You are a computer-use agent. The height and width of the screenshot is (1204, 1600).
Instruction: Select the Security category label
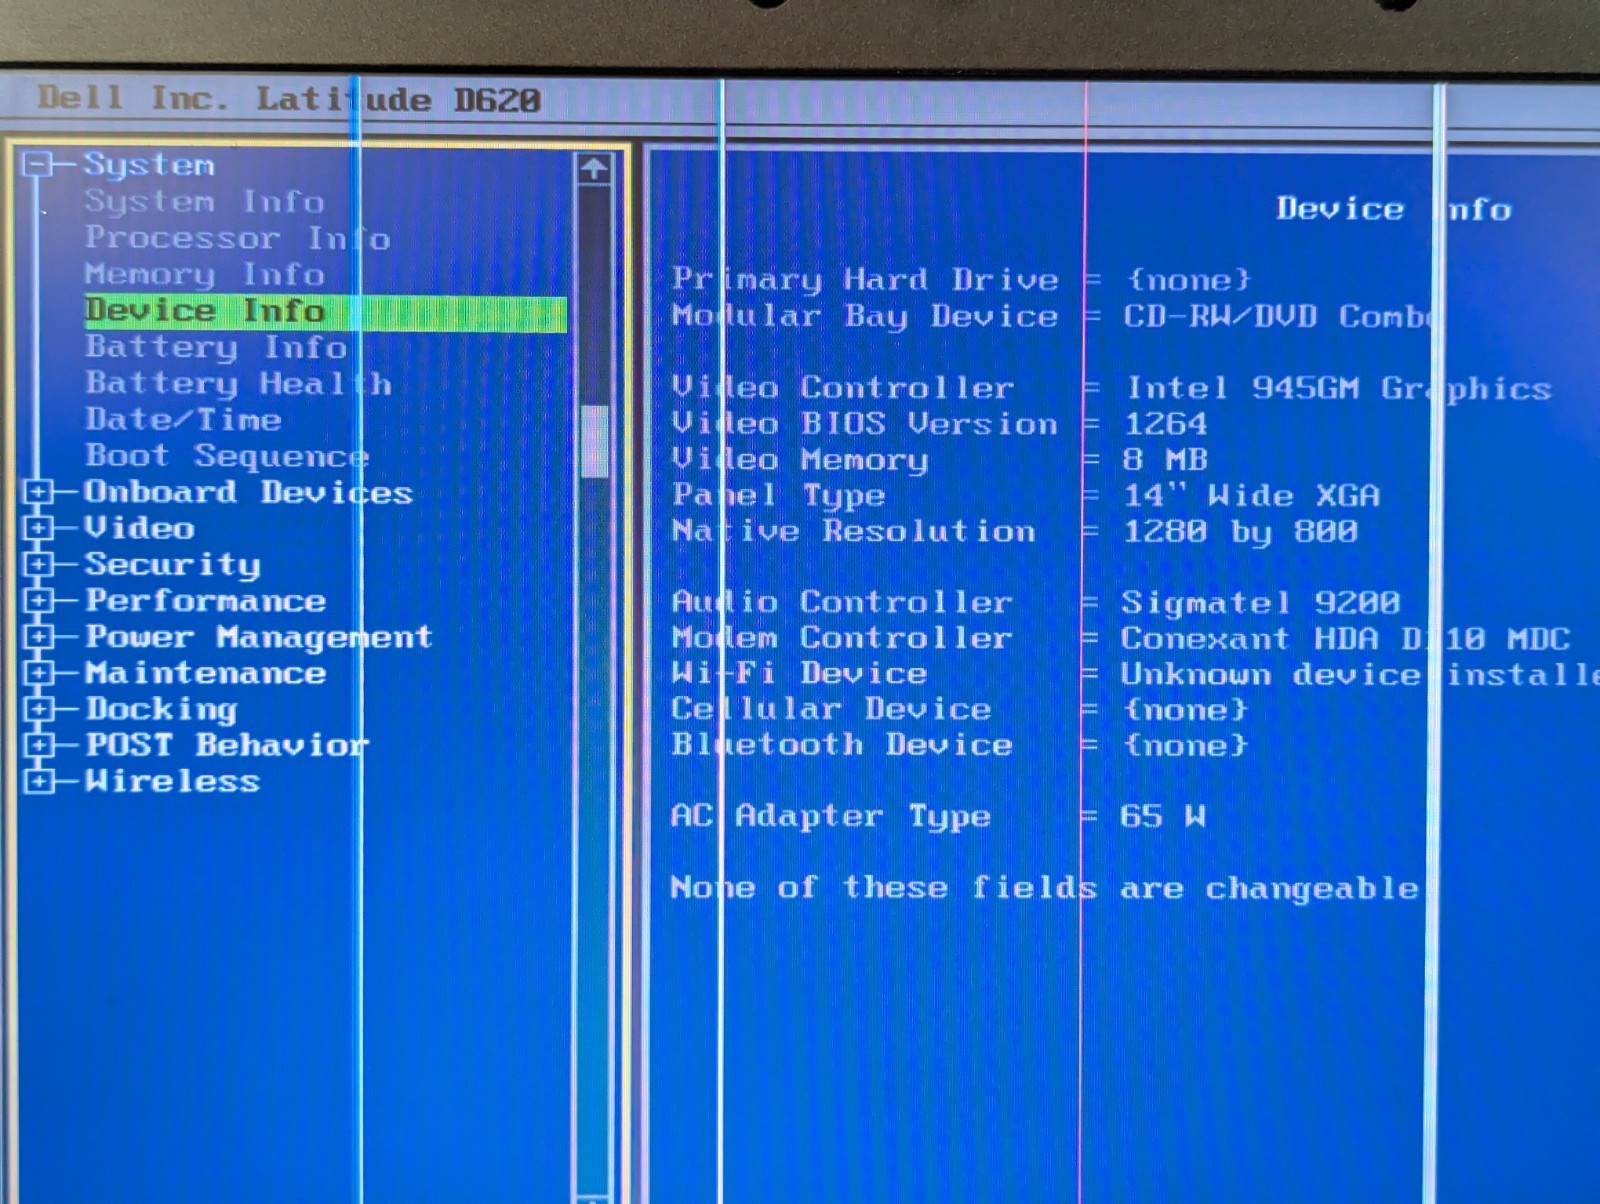pyautogui.click(x=172, y=565)
